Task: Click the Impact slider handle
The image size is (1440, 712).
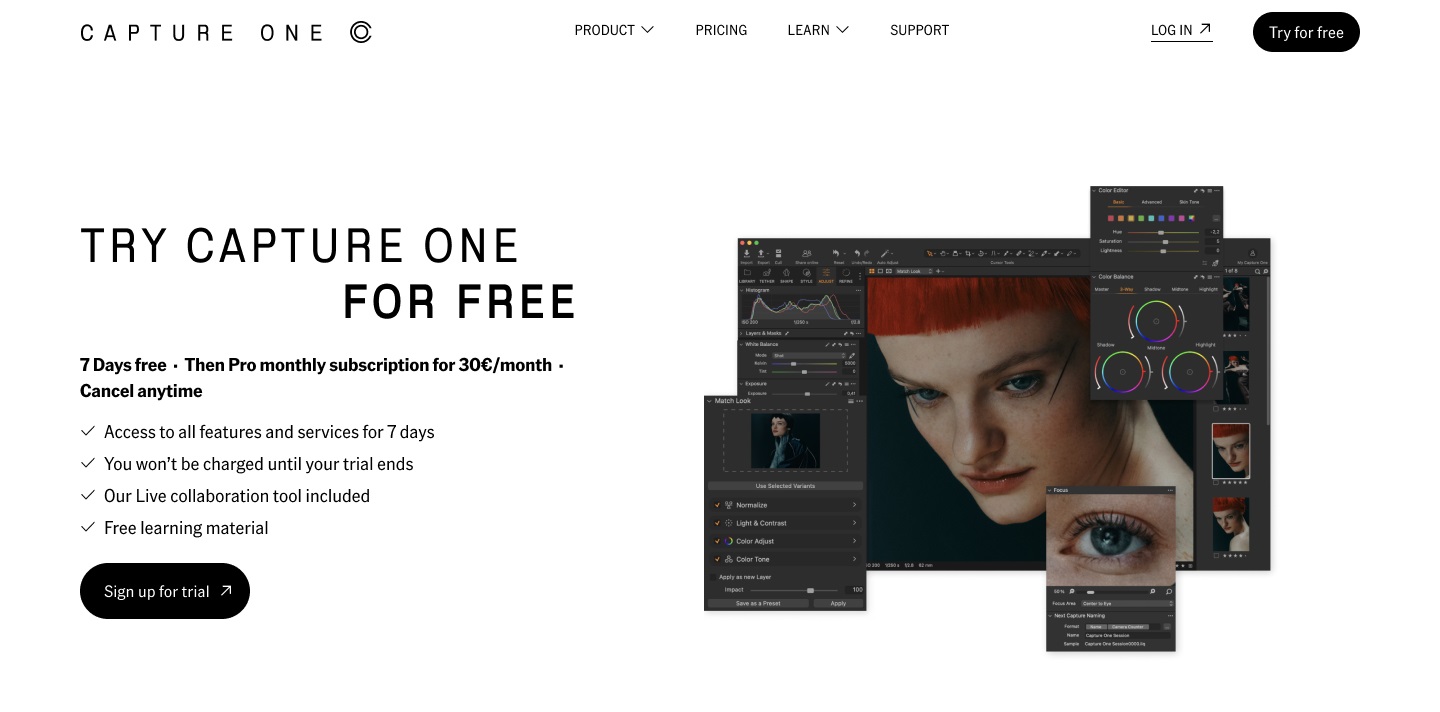Action: (810, 590)
